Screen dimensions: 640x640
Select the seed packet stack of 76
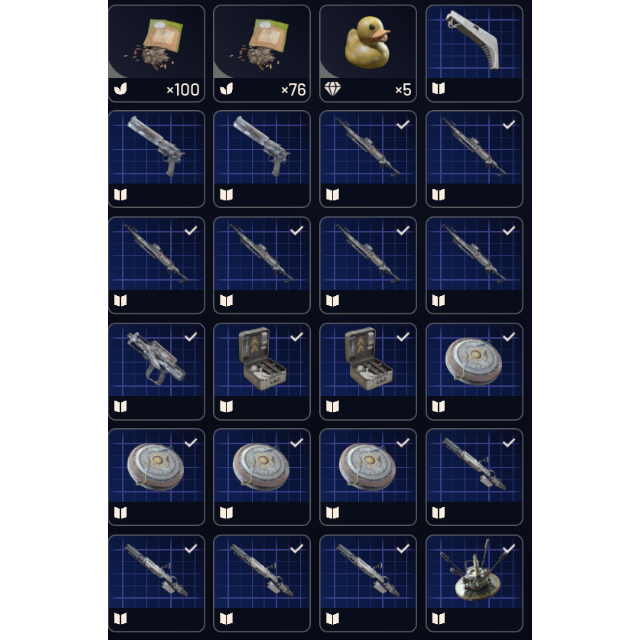tap(262, 53)
